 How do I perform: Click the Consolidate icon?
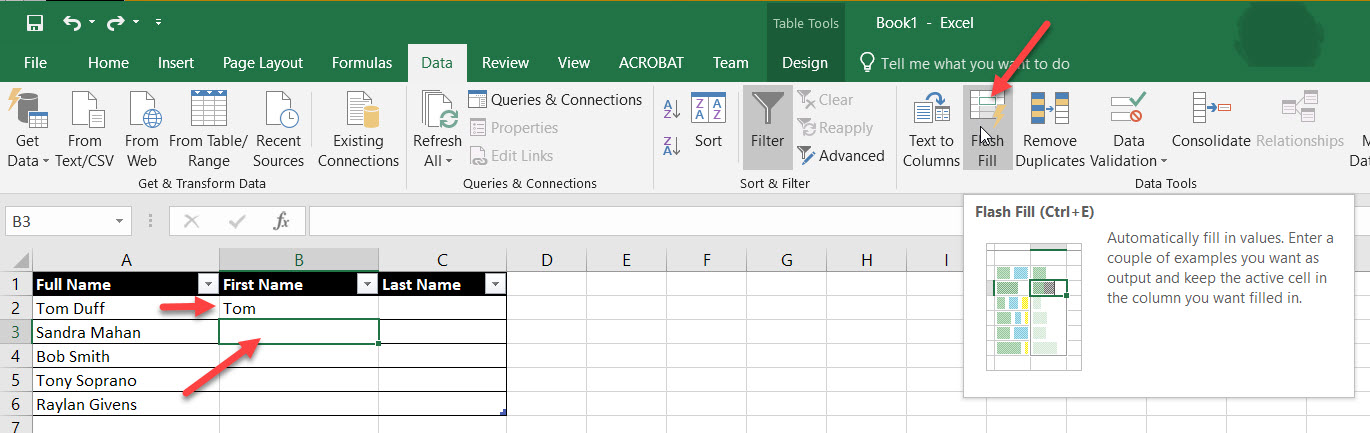1210,110
